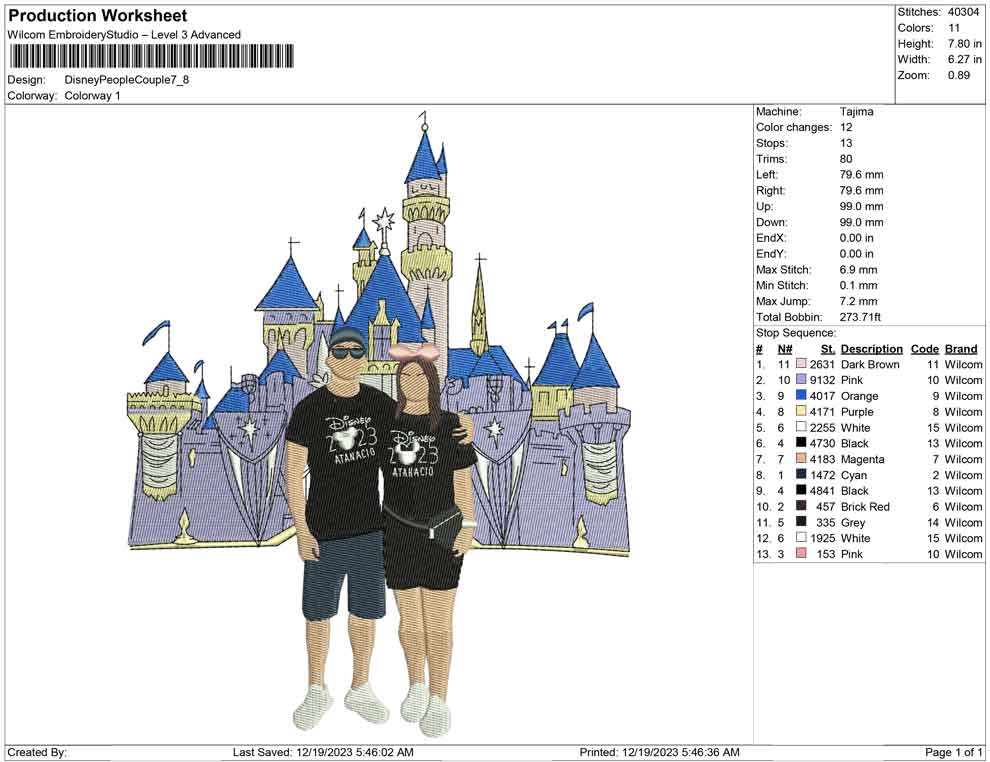Open the Colorway 1 selector
This screenshot has width=990, height=762.
pyautogui.click(x=95, y=96)
